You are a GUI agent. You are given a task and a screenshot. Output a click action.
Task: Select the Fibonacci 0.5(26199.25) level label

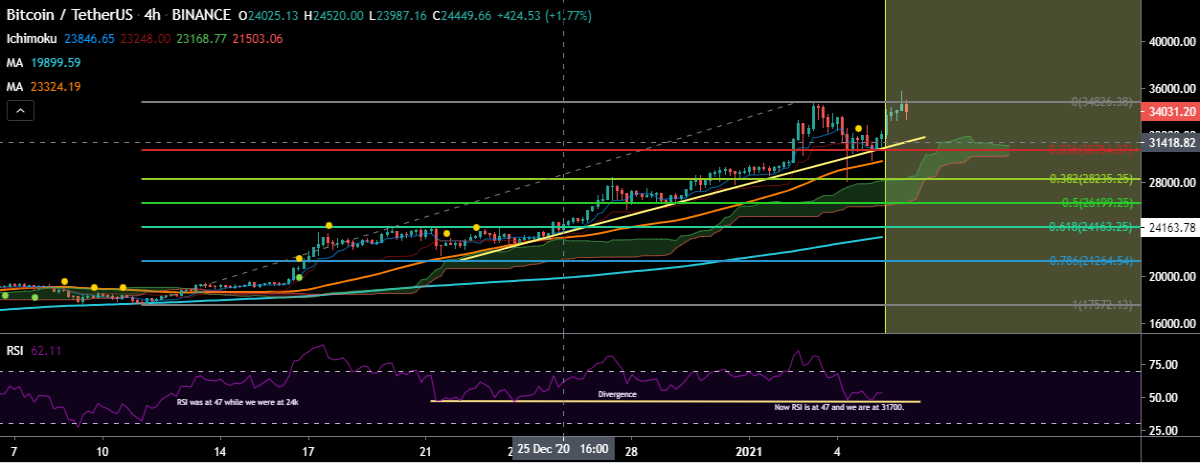coord(1097,202)
